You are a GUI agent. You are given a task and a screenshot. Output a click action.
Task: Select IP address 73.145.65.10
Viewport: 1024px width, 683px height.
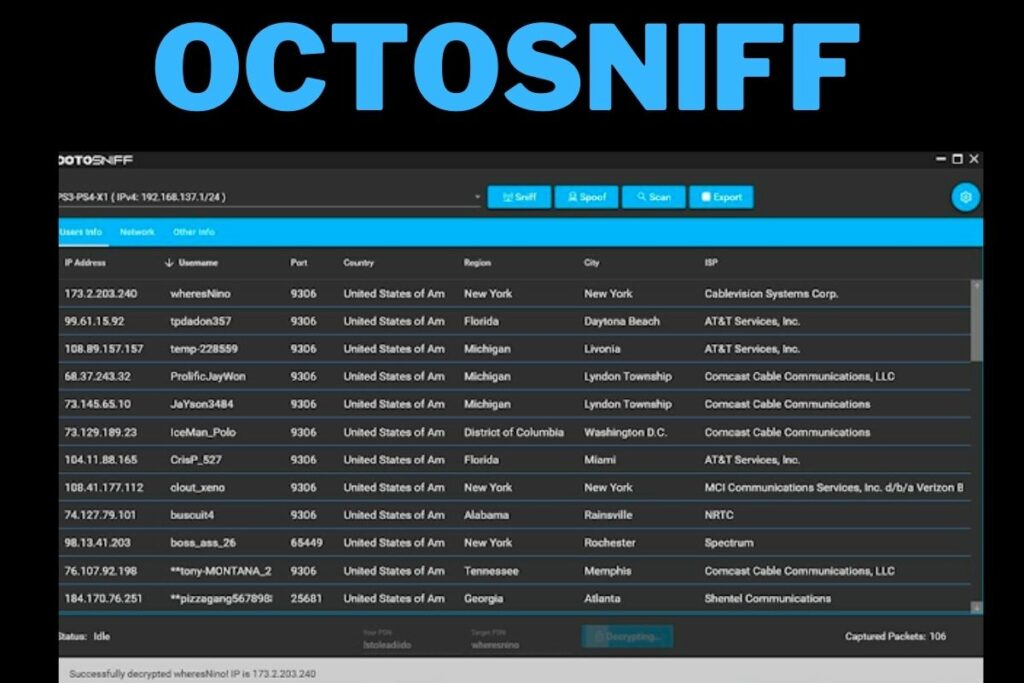coord(97,404)
